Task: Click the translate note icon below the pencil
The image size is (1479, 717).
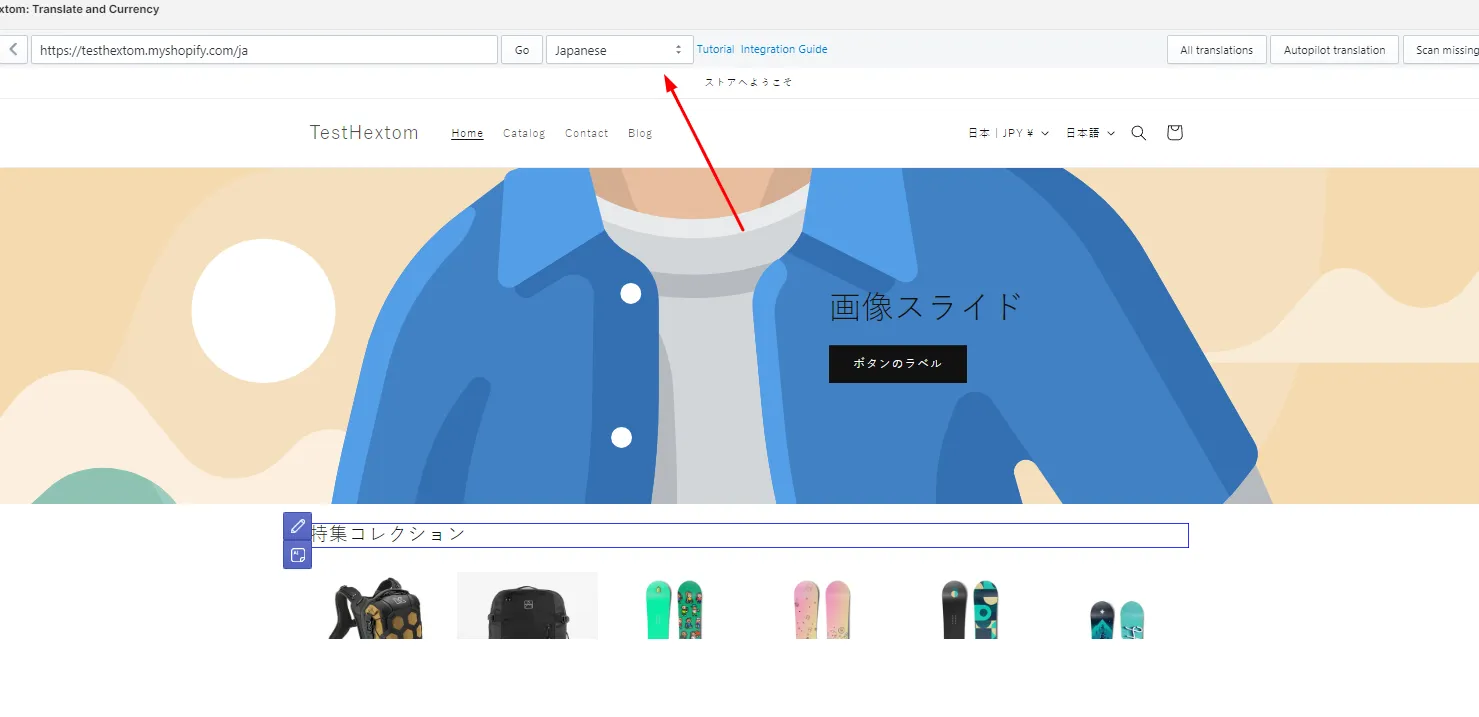Action: point(297,555)
